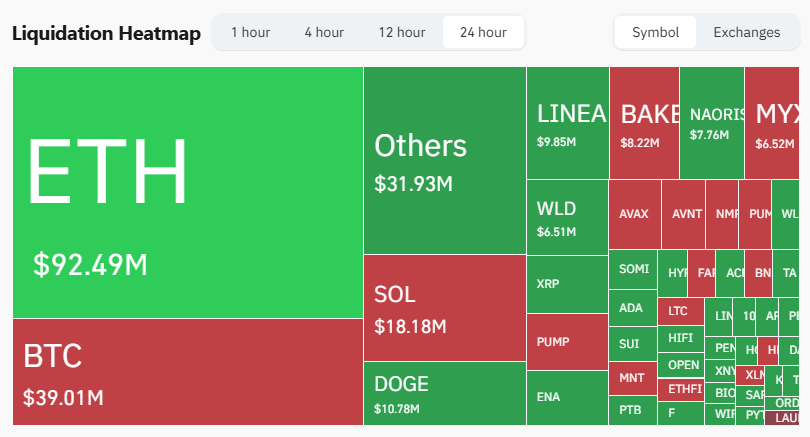Open the BAKE $8.22M tile
Screen dimensions: 810x437
point(644,123)
